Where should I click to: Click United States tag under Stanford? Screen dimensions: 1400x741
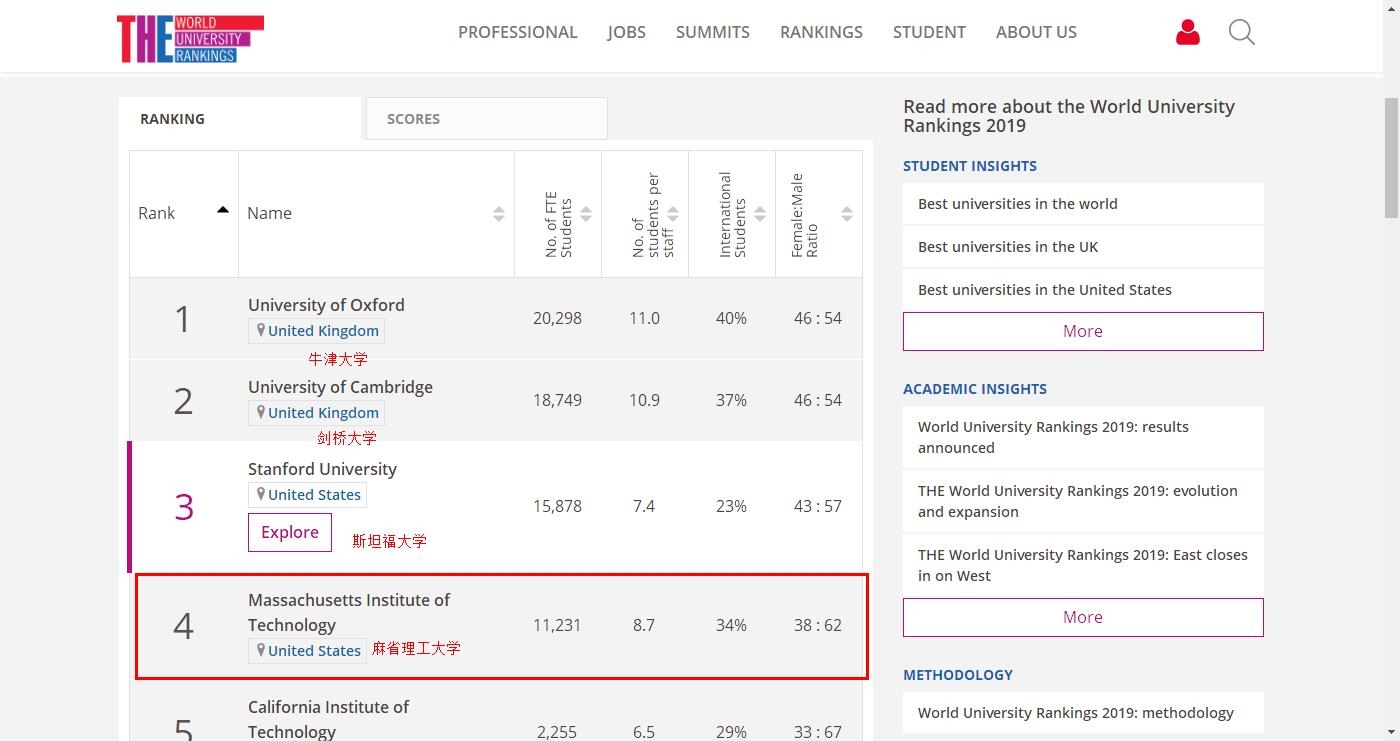pos(307,495)
